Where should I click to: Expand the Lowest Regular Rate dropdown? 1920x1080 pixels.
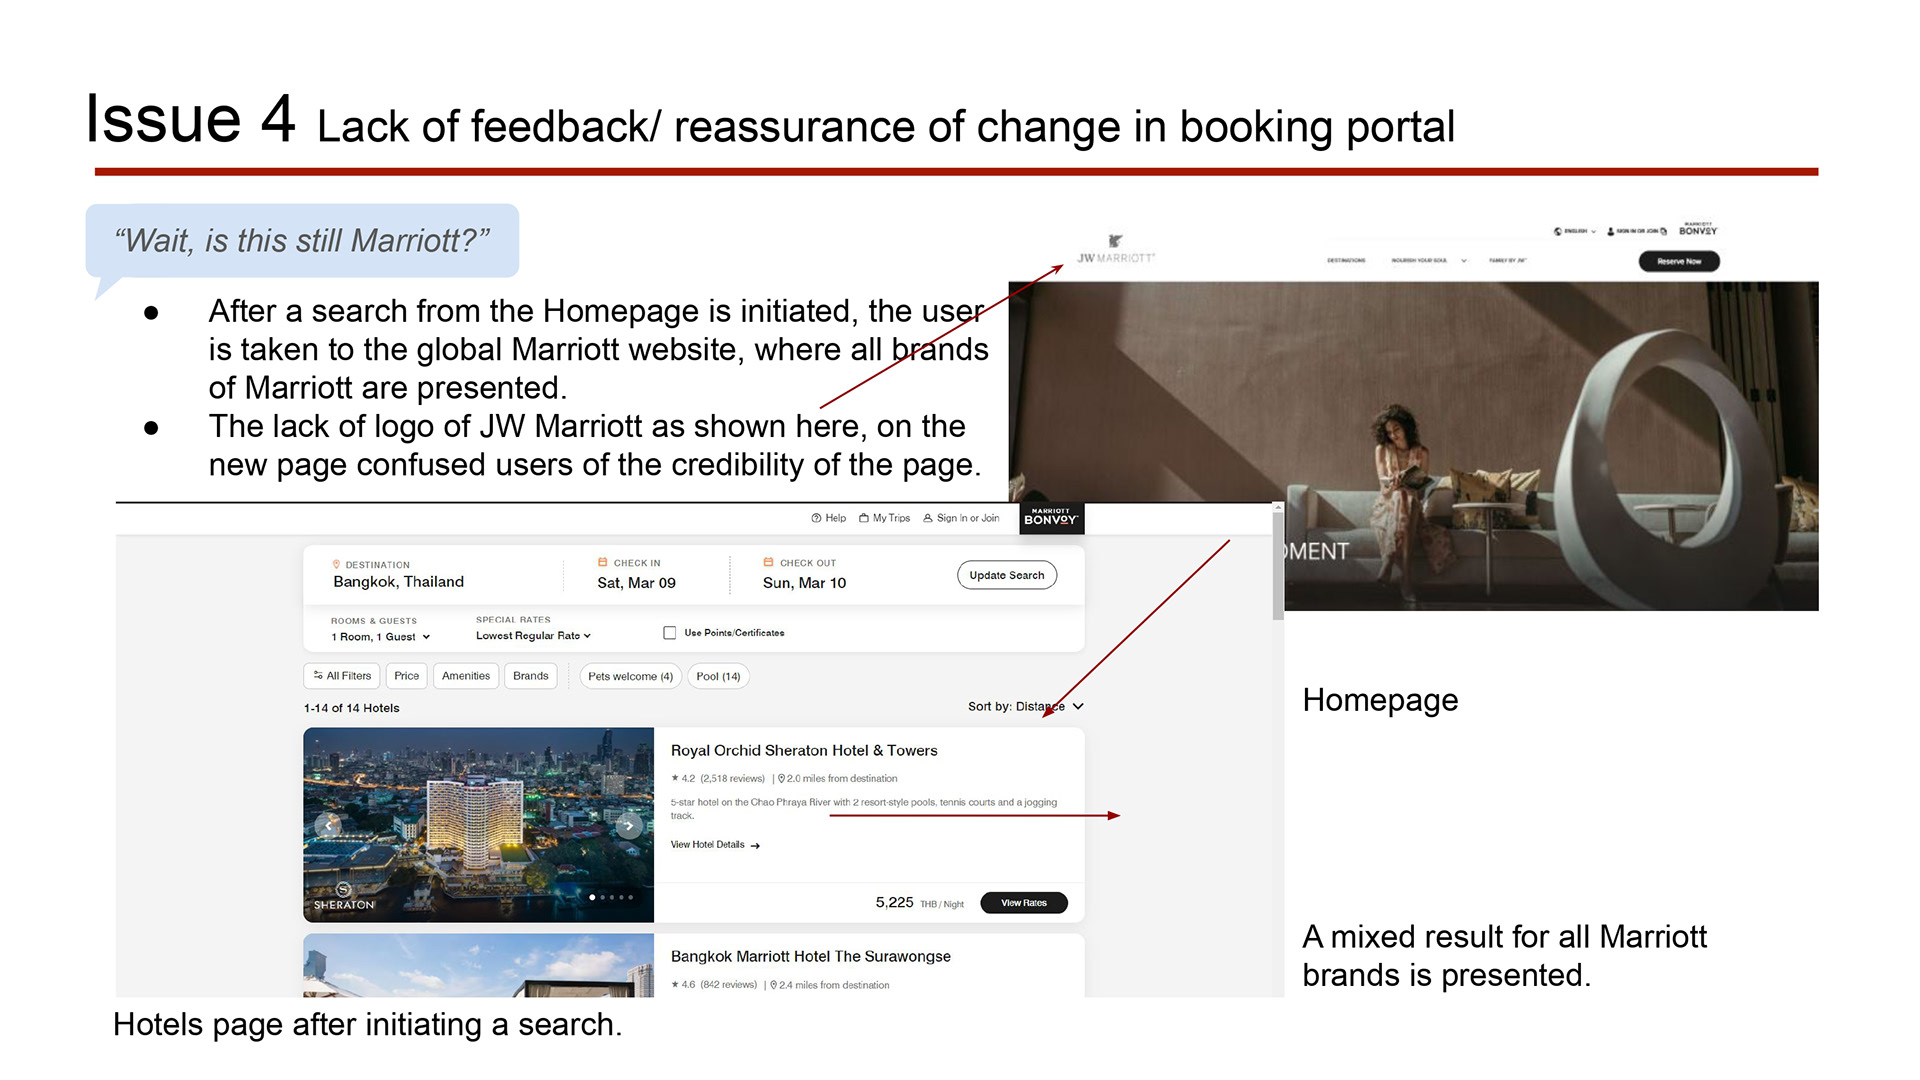(x=533, y=636)
